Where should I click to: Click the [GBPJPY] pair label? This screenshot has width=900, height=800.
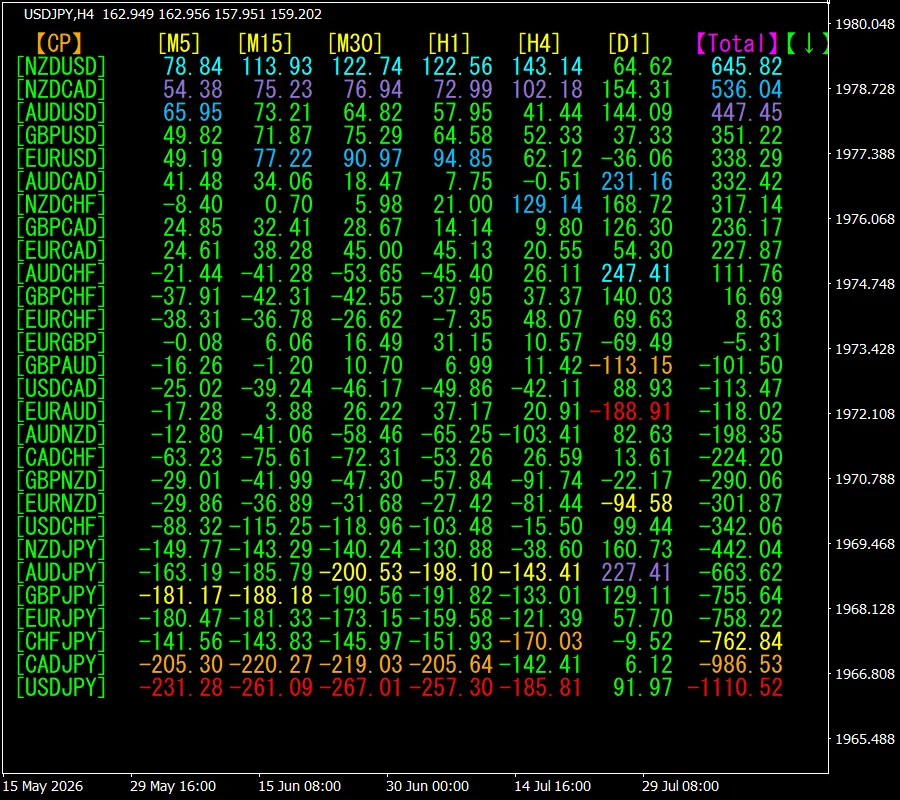pyautogui.click(x=61, y=595)
